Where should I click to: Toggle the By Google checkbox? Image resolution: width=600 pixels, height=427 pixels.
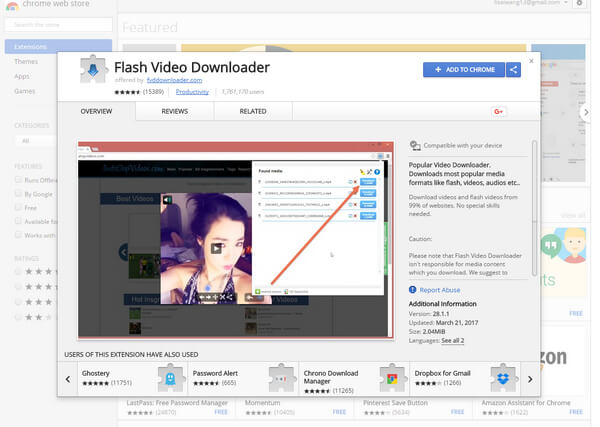(x=18, y=194)
